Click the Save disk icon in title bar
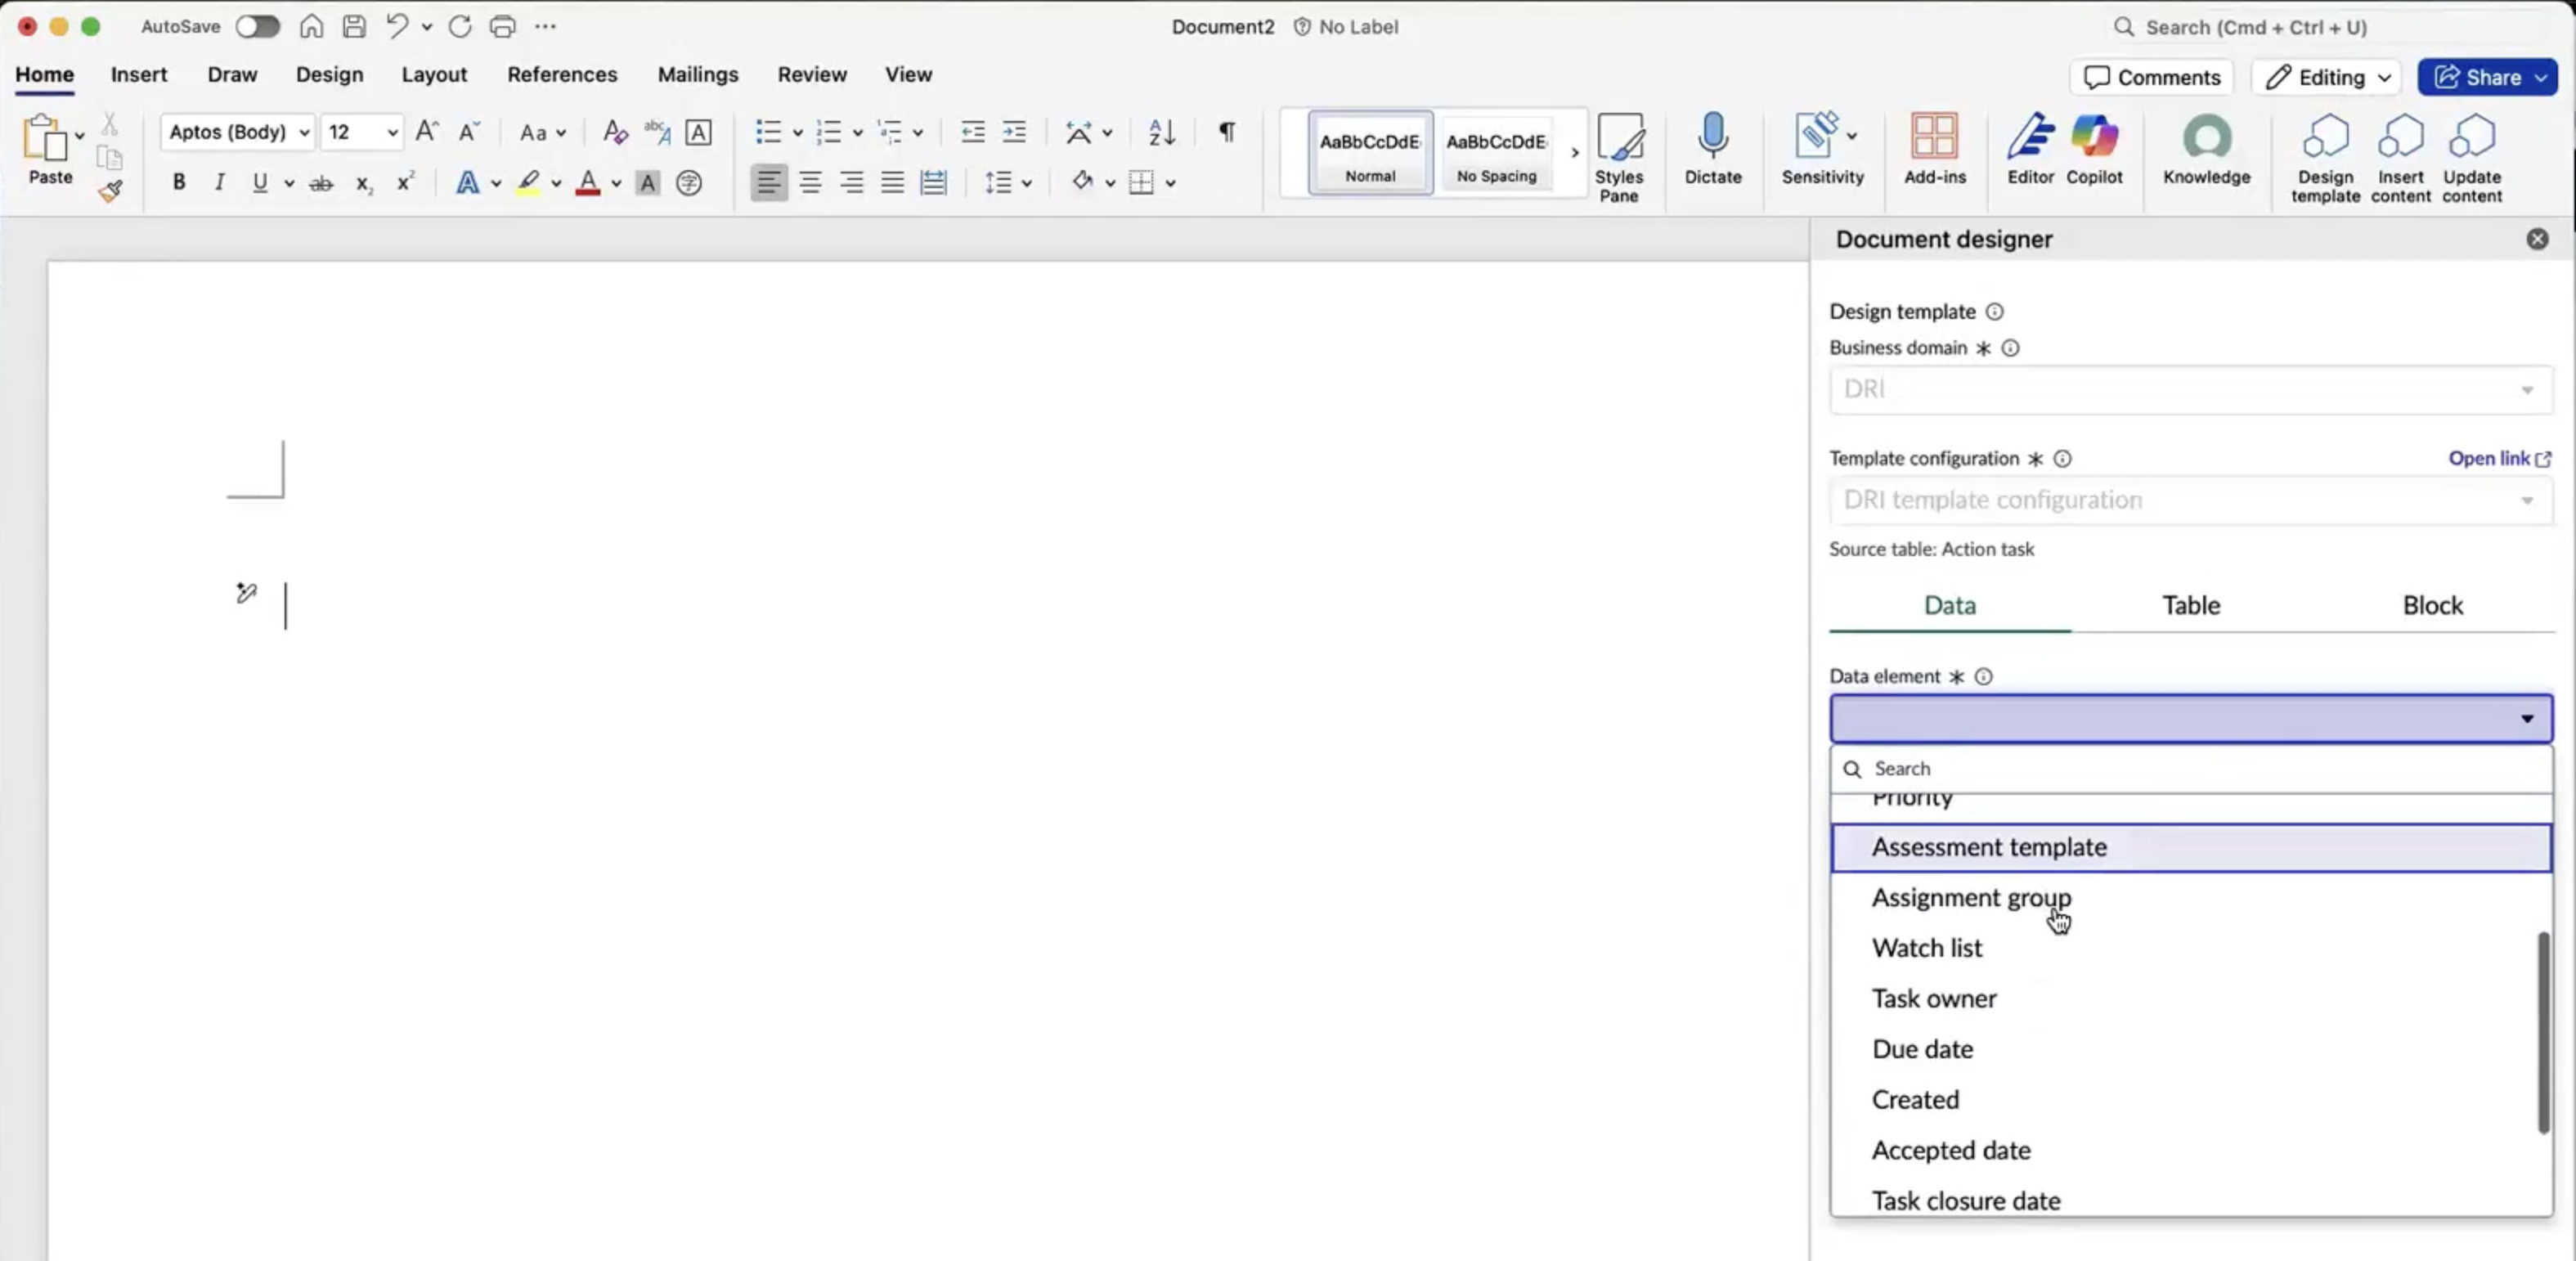 (x=354, y=27)
